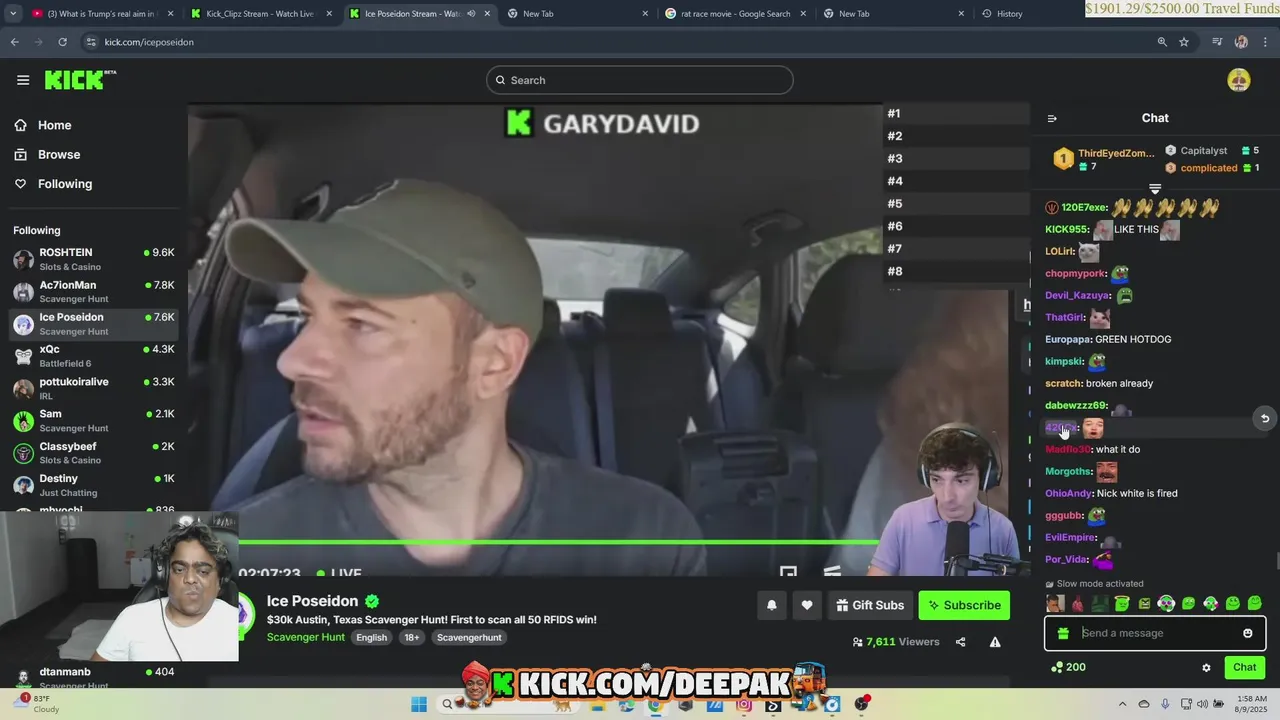The height and width of the screenshot is (720, 1280).
Task: Open ROSHTEIN channel from Following list
Action: point(94,259)
